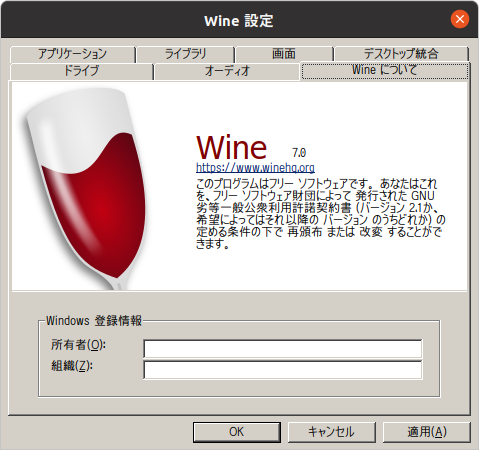Confirm with the OK button
The image size is (479, 450).
237,432
